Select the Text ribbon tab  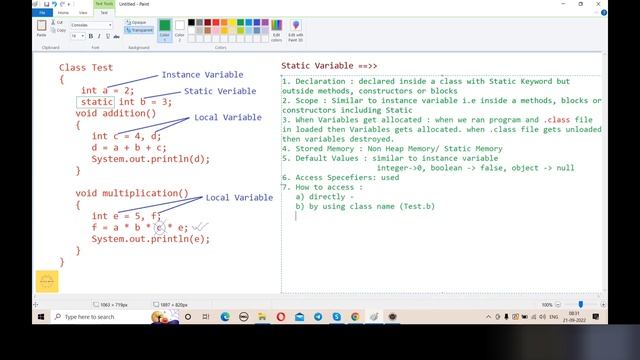pyautogui.click(x=104, y=13)
